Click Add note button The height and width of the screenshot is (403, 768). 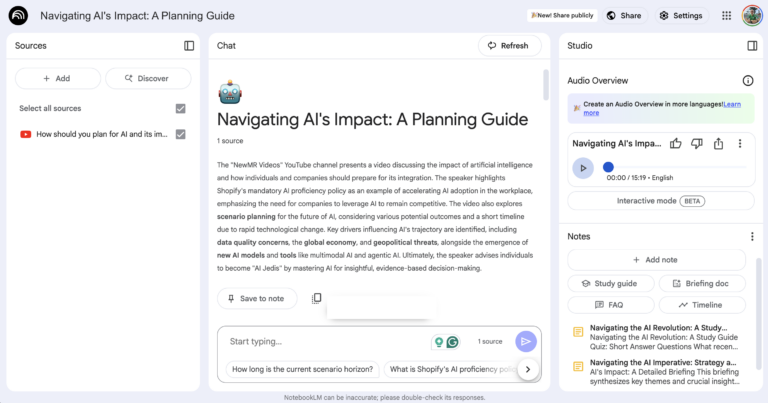[x=656, y=260]
